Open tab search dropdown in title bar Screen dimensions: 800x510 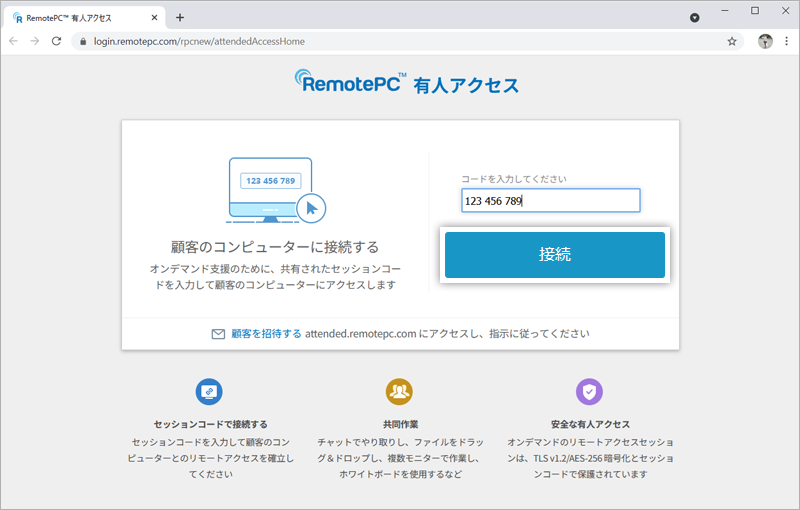[x=694, y=18]
